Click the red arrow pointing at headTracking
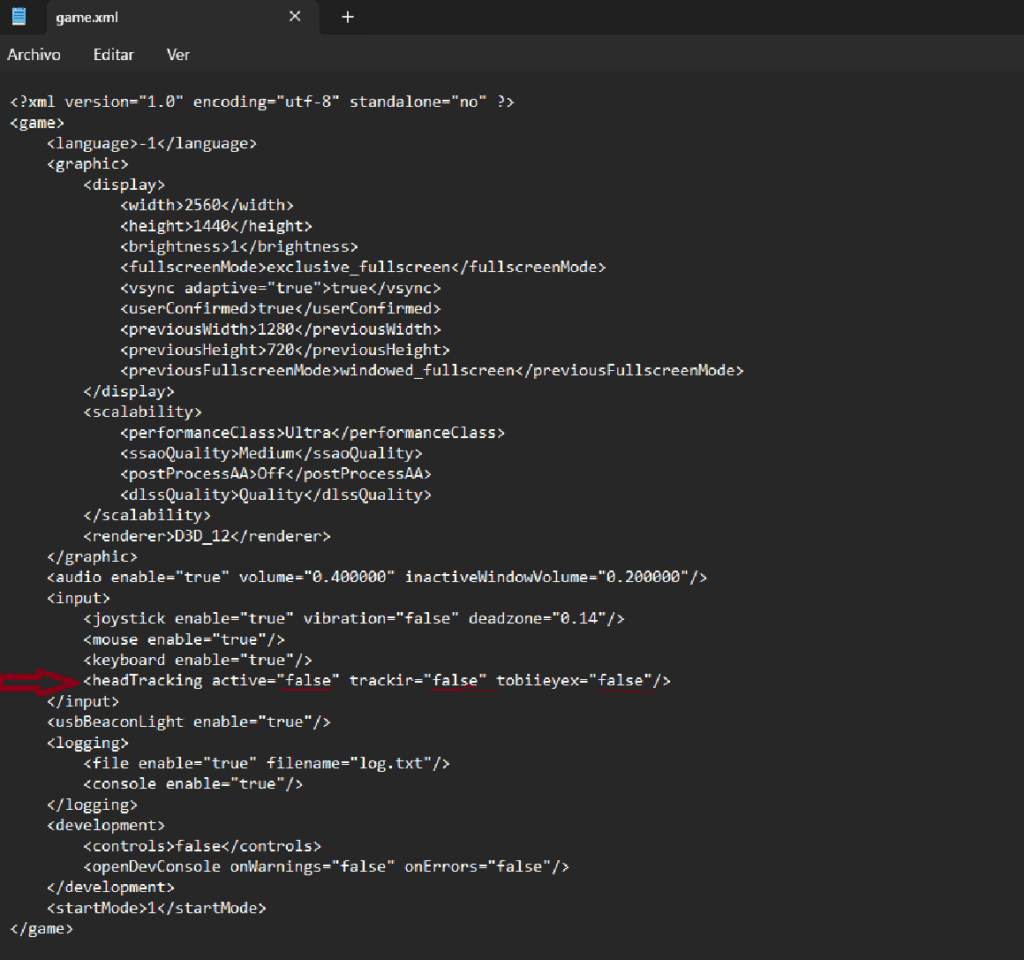Image resolution: width=1024 pixels, height=960 pixels. tap(40, 682)
